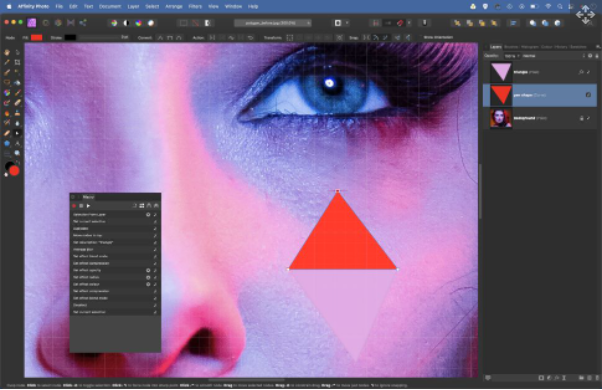The width and height of the screenshot is (602, 390).
Task: Open gear settings for Set effect colour
Action: 148,284
